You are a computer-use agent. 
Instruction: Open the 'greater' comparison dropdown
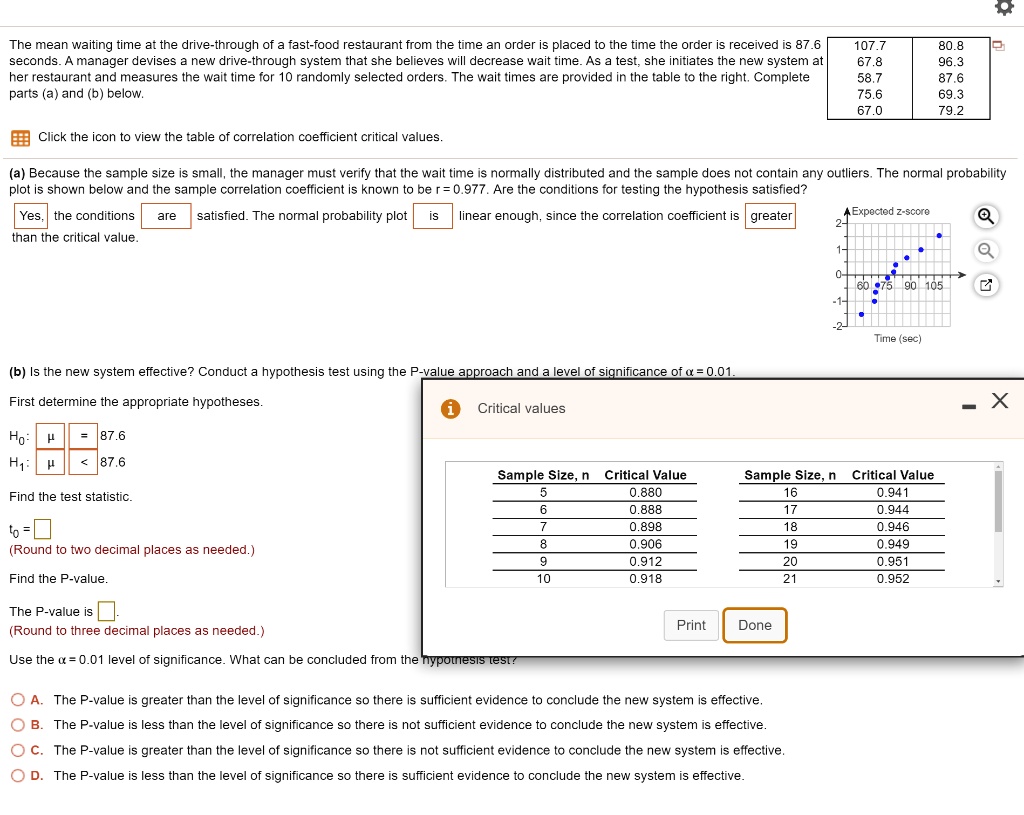point(771,216)
